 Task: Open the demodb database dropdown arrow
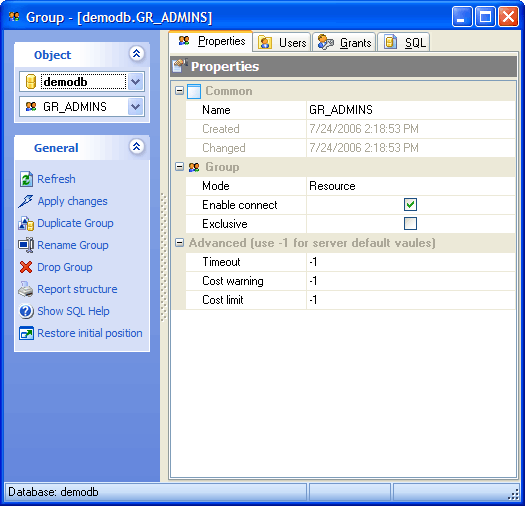(136, 82)
